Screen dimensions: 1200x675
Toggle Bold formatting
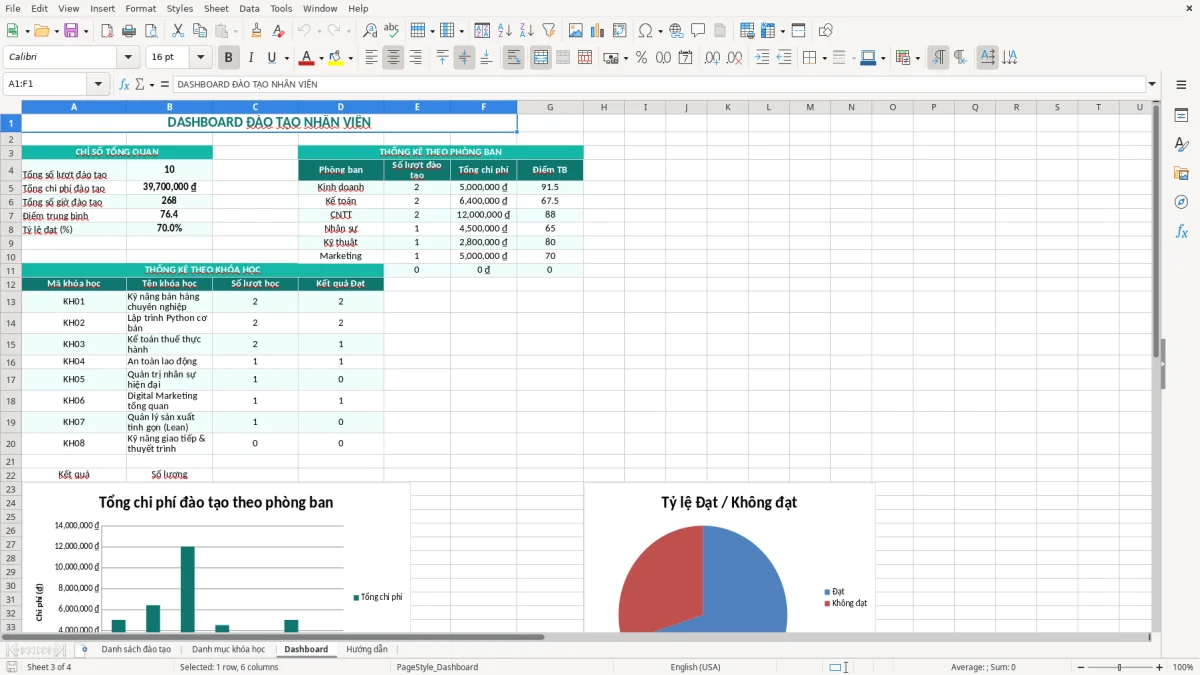pos(228,58)
